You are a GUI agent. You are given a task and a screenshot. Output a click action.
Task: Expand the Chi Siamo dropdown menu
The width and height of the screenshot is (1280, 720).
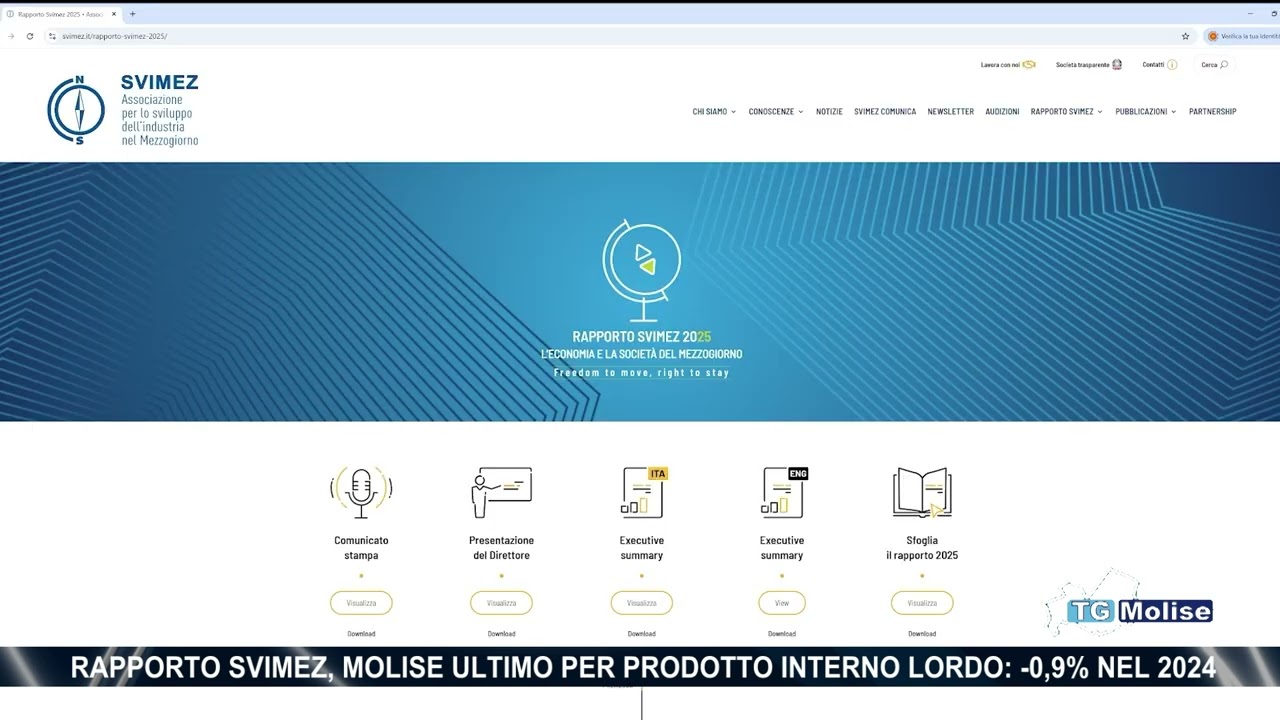point(714,112)
